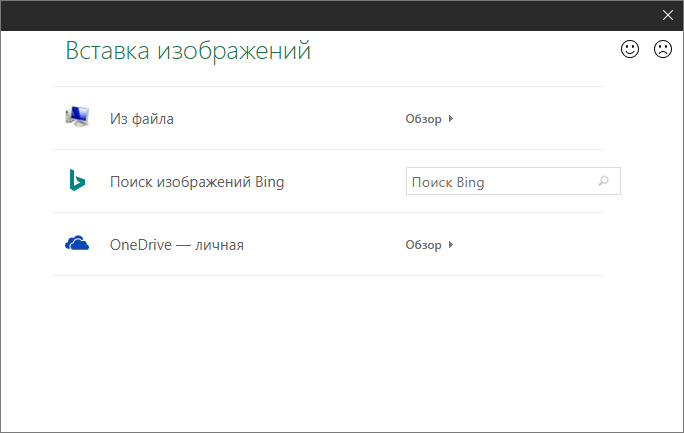Select the OneDrive — личная label
The width and height of the screenshot is (684, 433).
tap(176, 245)
